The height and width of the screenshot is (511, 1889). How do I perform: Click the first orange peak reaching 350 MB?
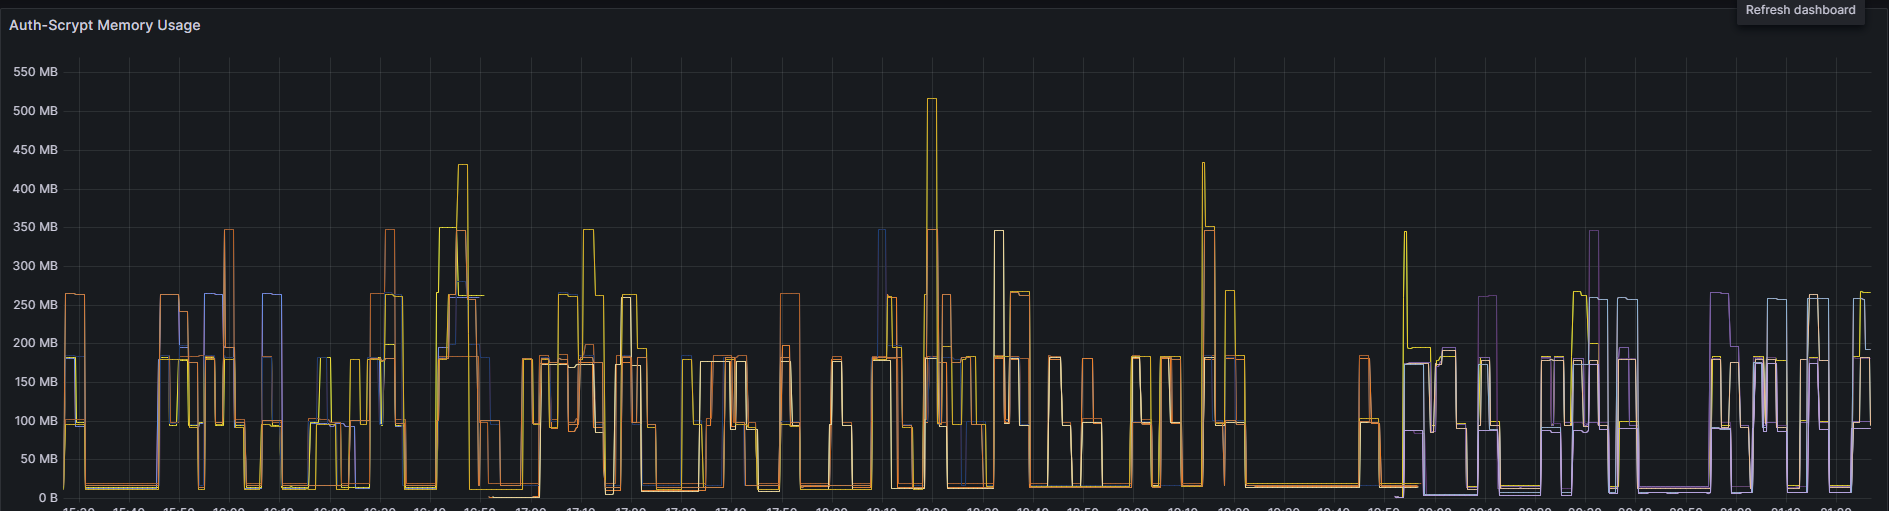(228, 230)
